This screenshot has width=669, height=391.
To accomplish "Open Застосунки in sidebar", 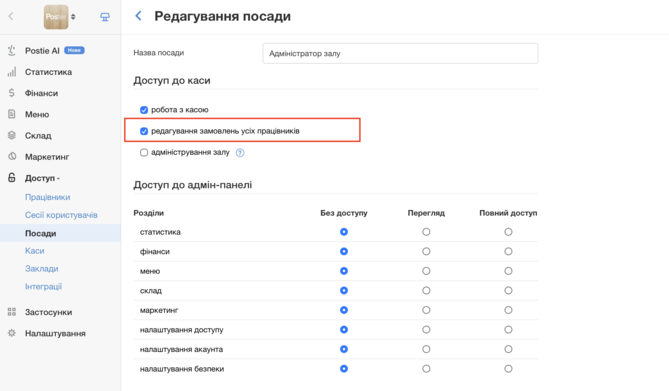I will tap(48, 312).
